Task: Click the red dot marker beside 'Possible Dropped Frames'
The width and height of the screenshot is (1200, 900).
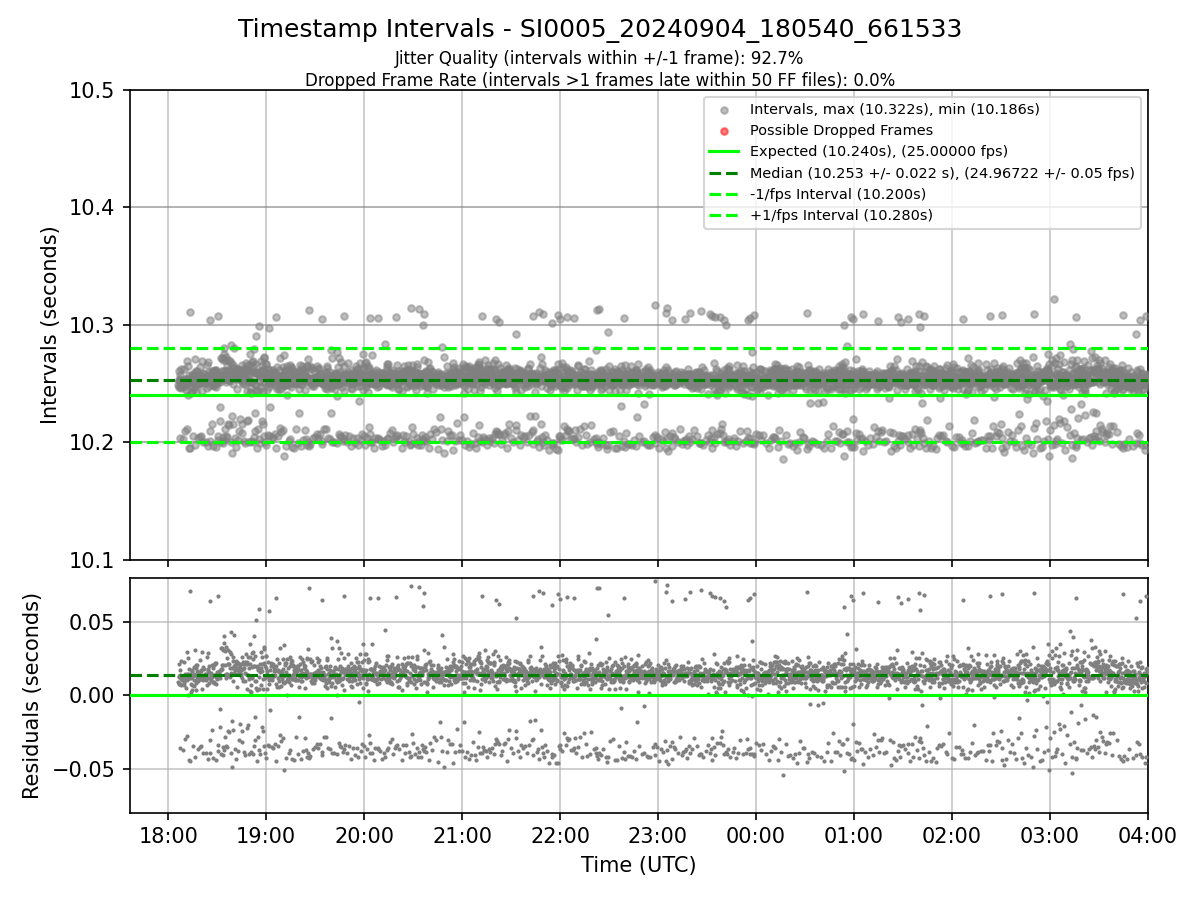Action: (725, 131)
